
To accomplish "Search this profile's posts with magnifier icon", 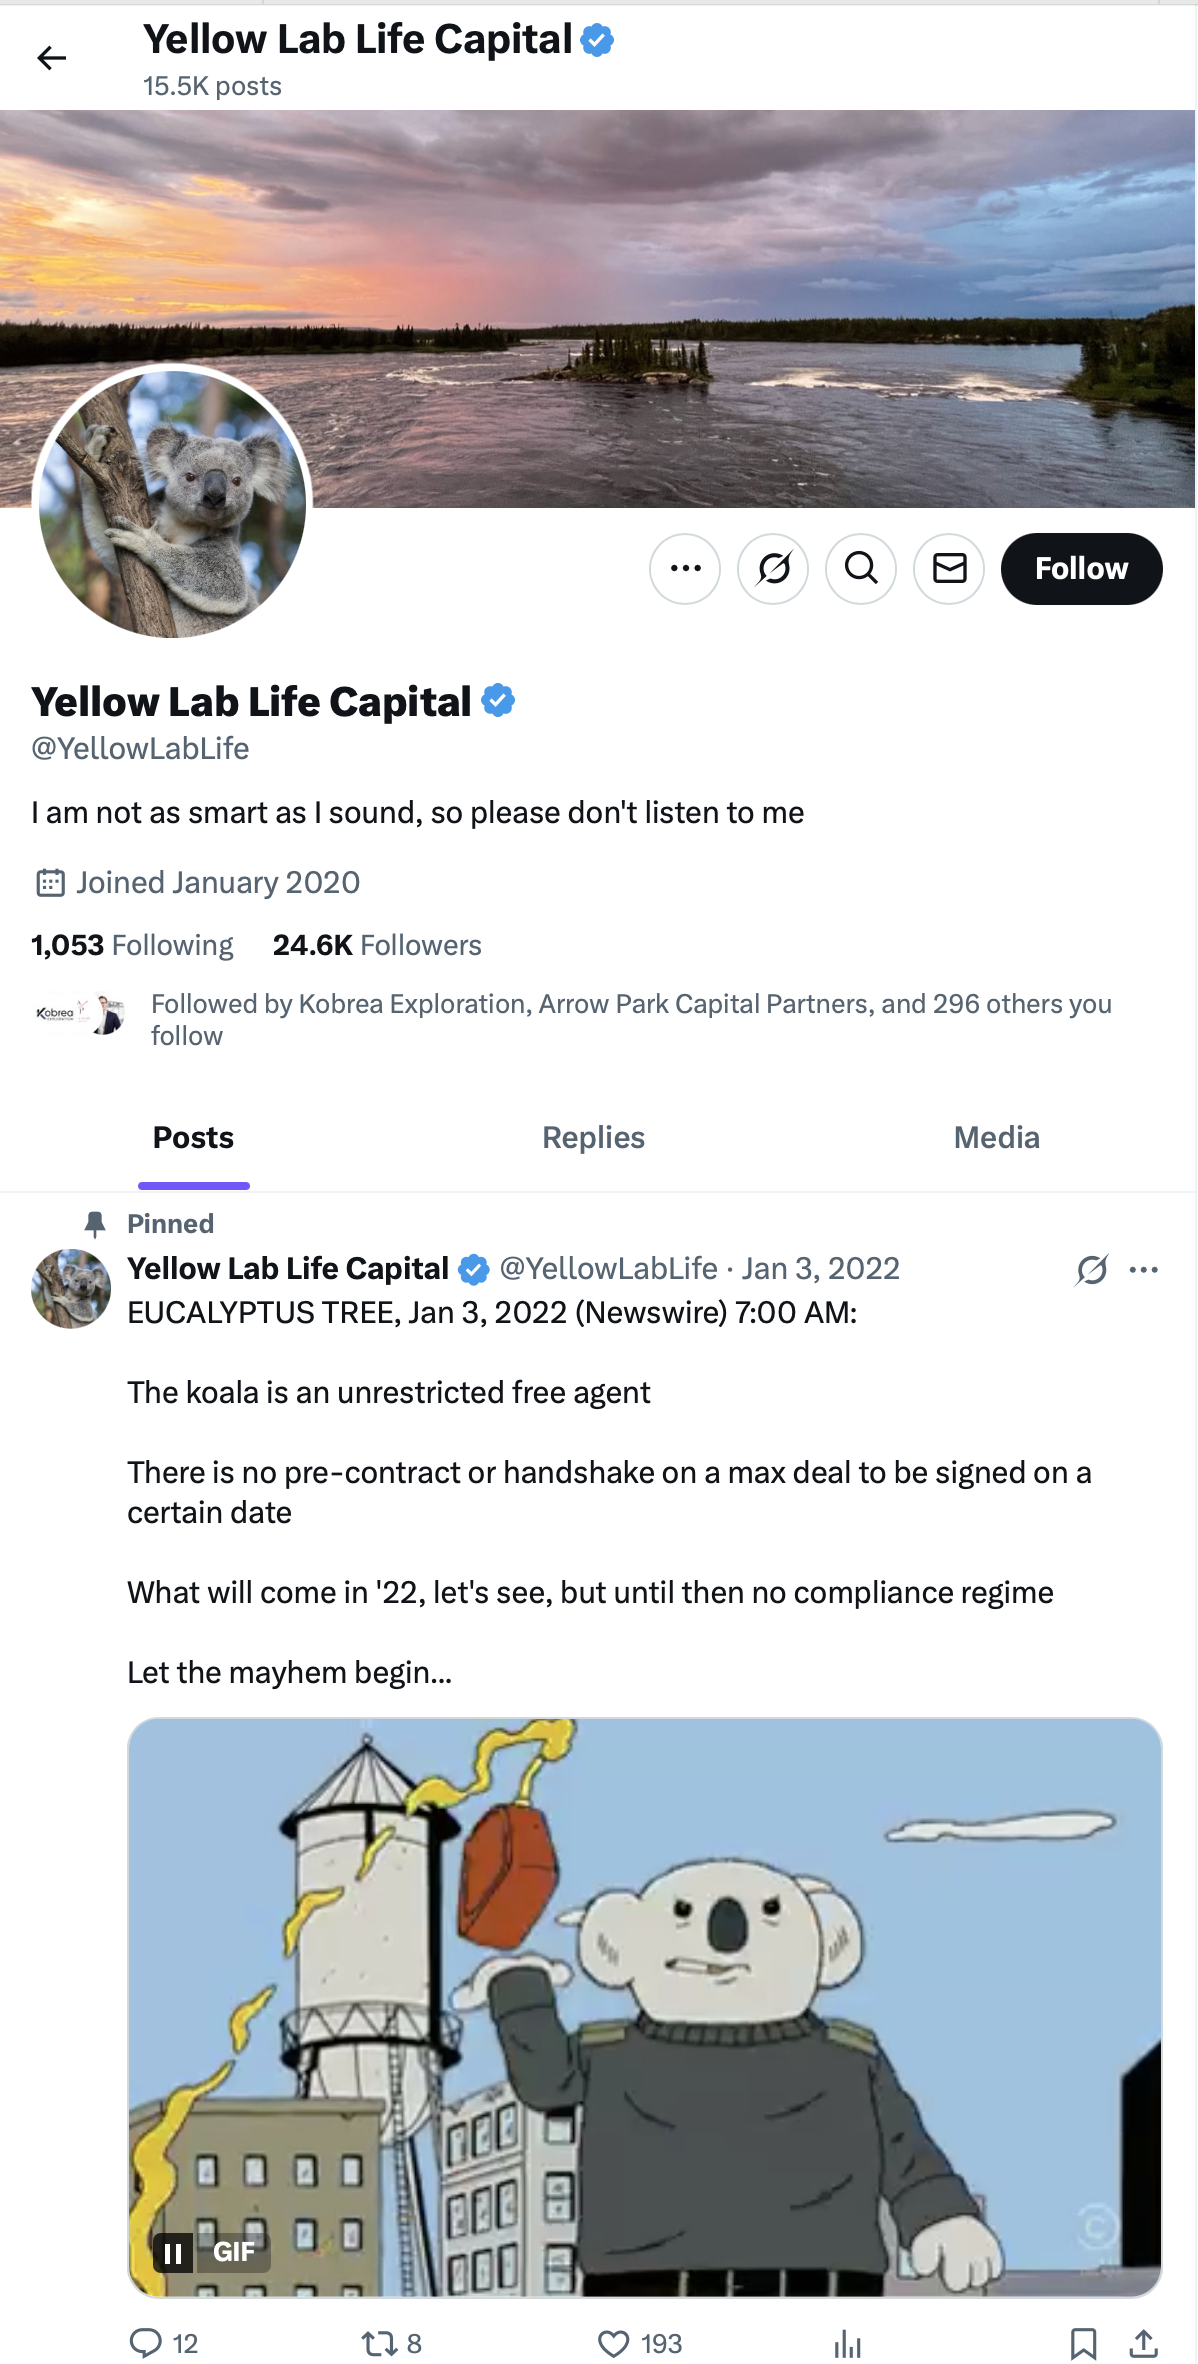I will click(x=861, y=569).
